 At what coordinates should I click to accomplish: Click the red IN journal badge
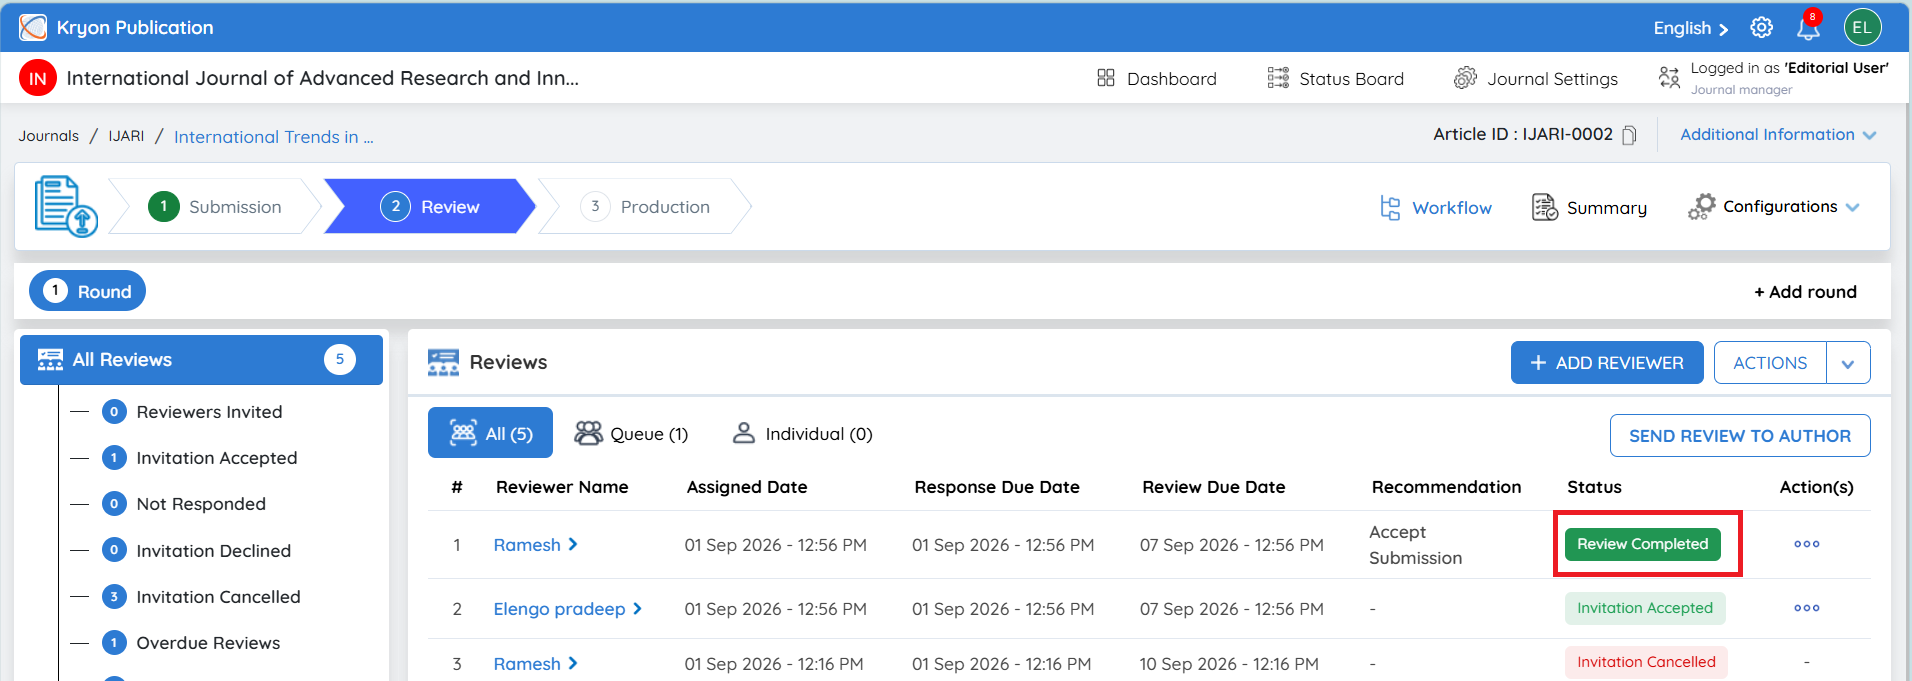pos(38,78)
